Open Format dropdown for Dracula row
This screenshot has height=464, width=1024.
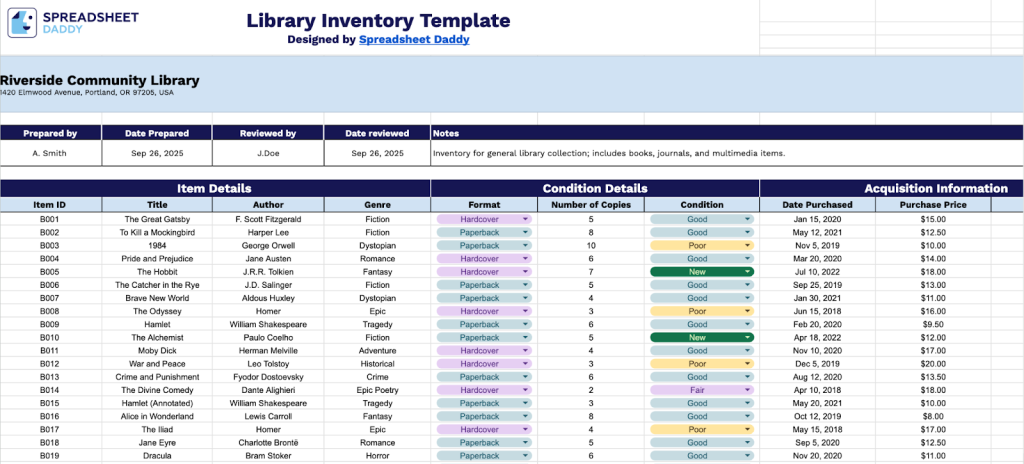click(x=525, y=455)
